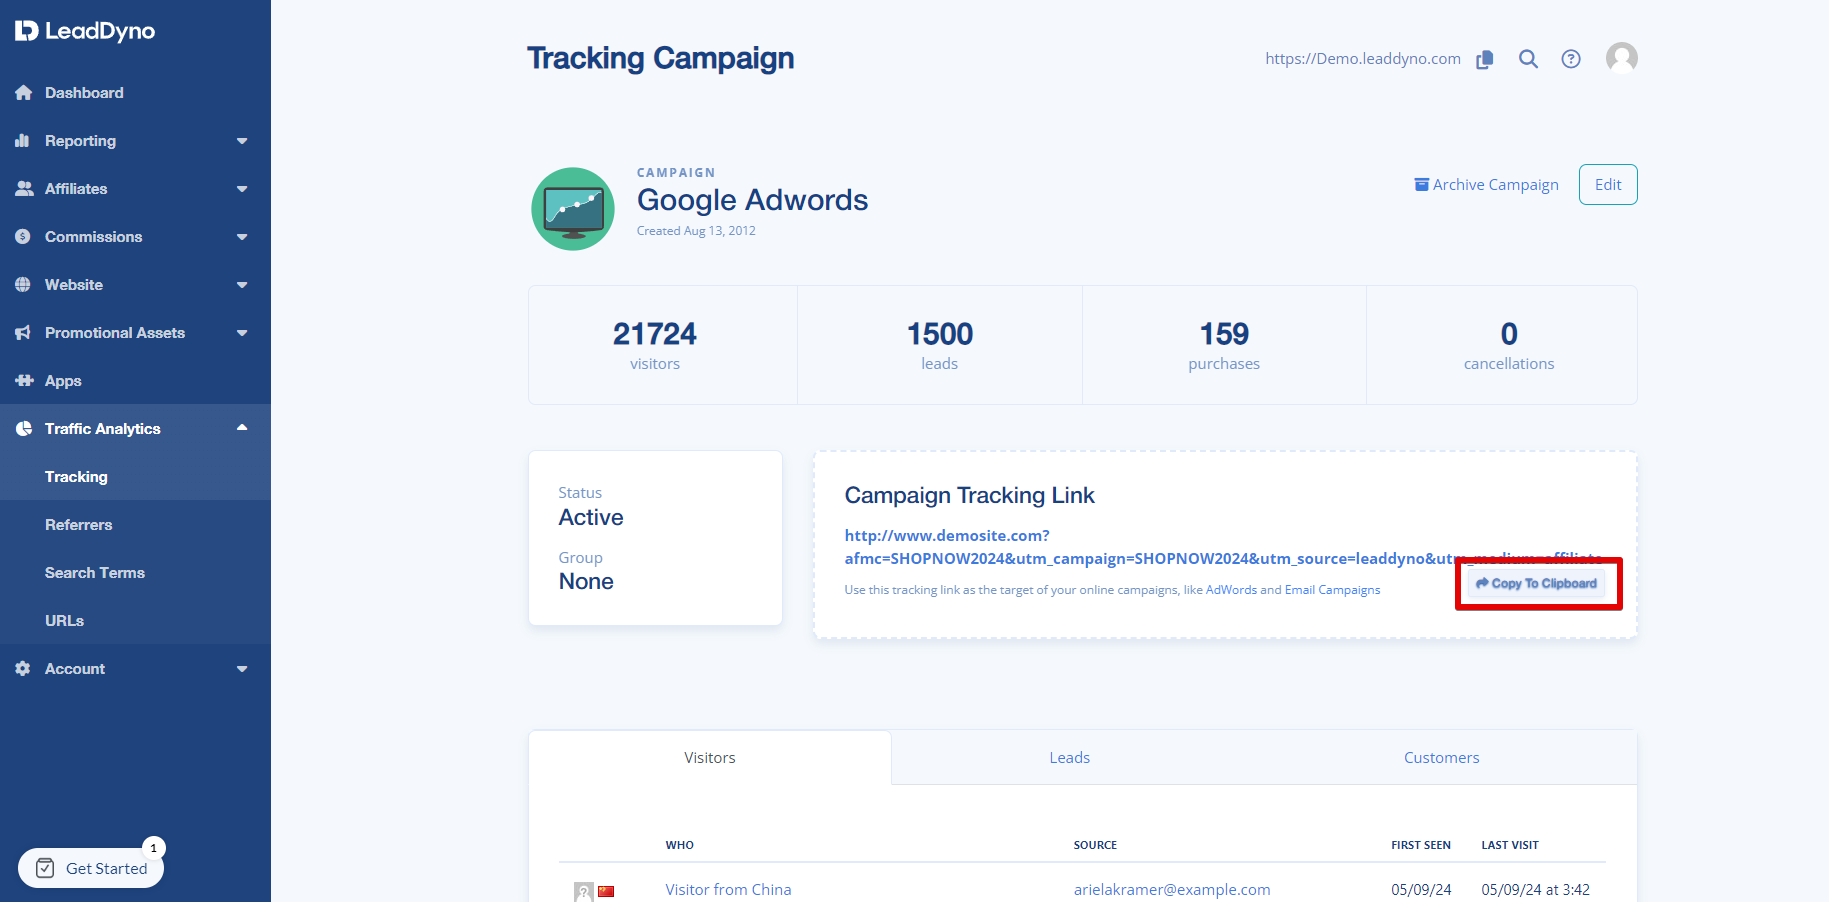Open the Apps menu item
Image resolution: width=1829 pixels, height=902 pixels.
[x=135, y=381]
